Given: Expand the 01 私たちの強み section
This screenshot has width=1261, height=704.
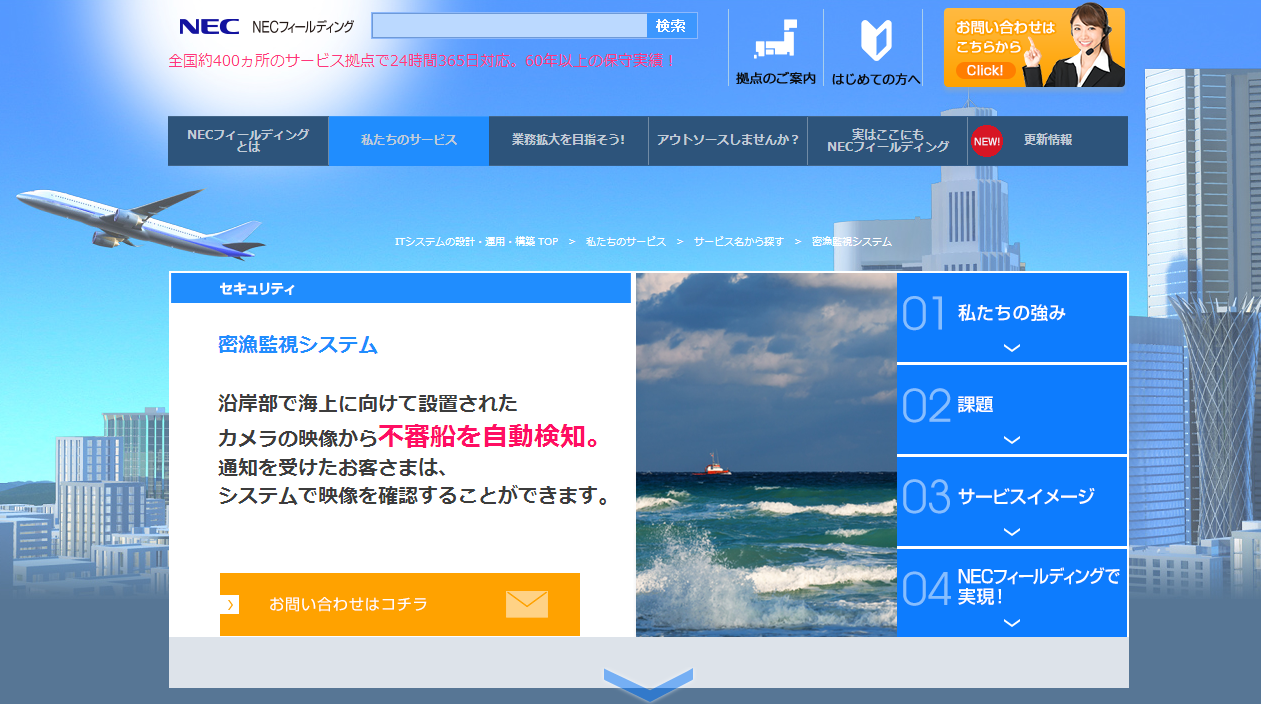Looking at the screenshot, I should point(1011,317).
